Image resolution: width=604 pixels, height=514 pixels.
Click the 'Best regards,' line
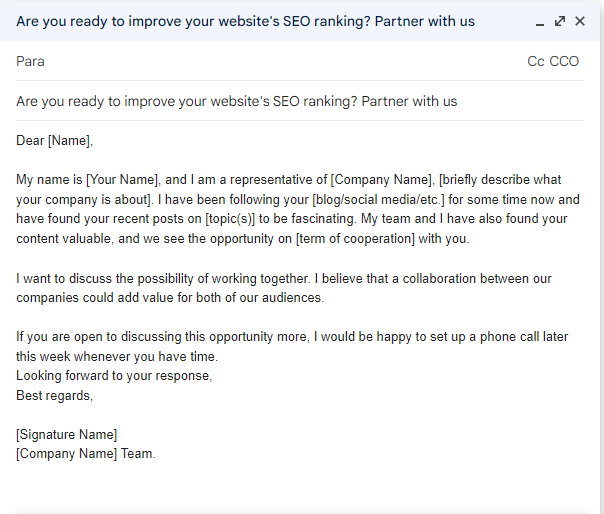click(x=54, y=396)
